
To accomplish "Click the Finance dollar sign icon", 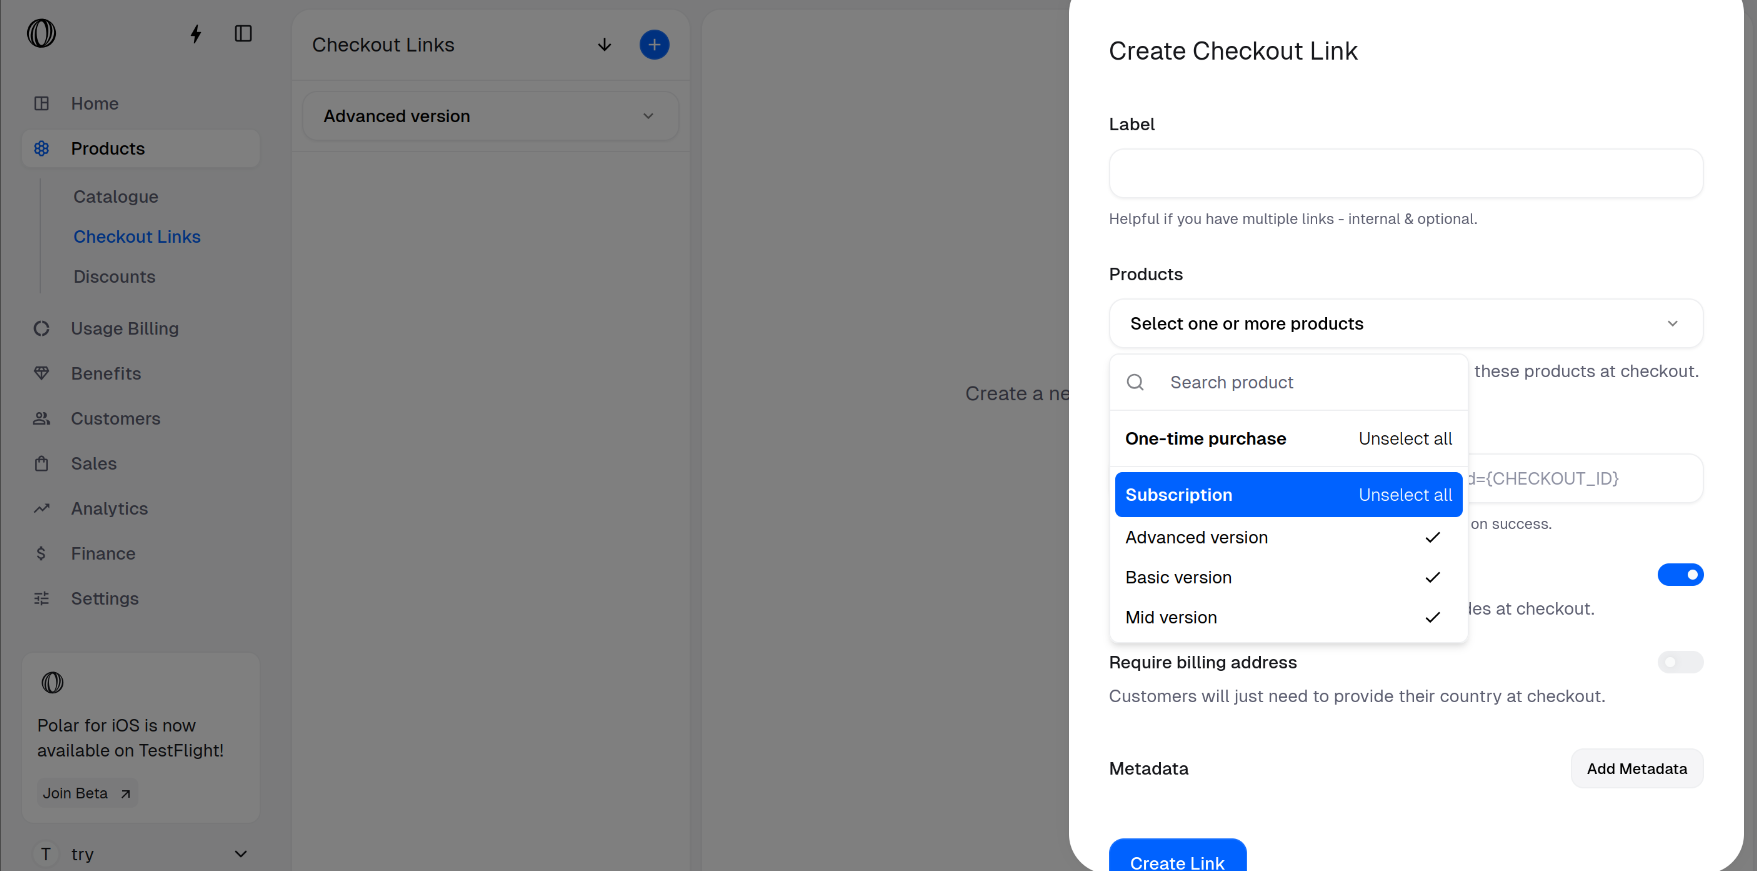I will (41, 553).
